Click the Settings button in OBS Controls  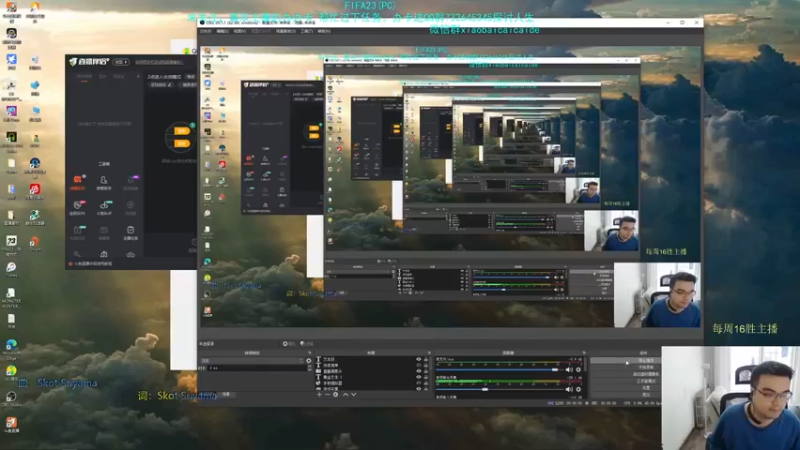(626, 388)
